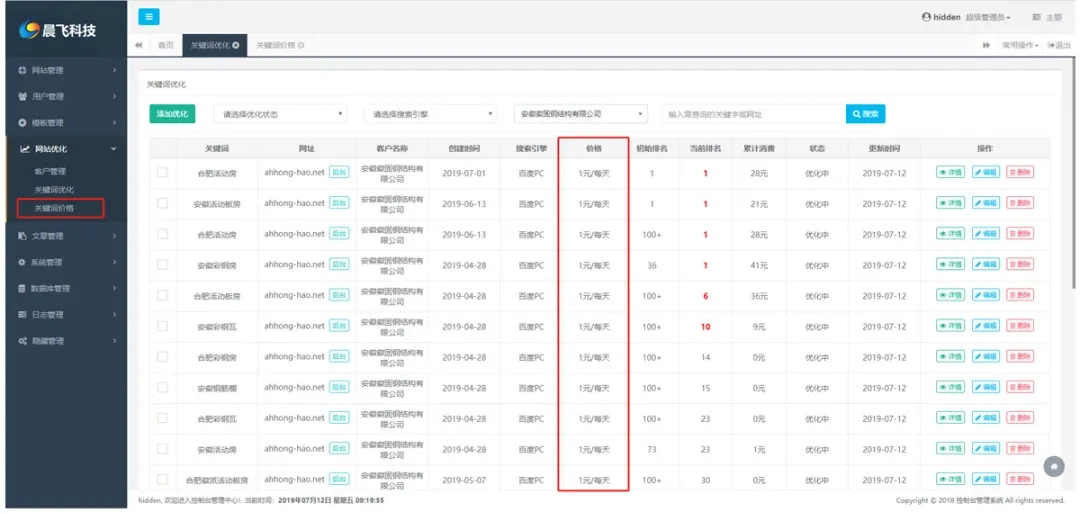View 详情 for the 合肥彩钢瓦 row
This screenshot has height=514, width=1080.
click(951, 418)
